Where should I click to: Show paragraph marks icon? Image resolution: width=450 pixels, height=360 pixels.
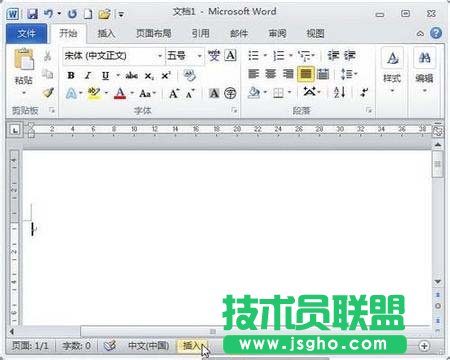coord(364,92)
